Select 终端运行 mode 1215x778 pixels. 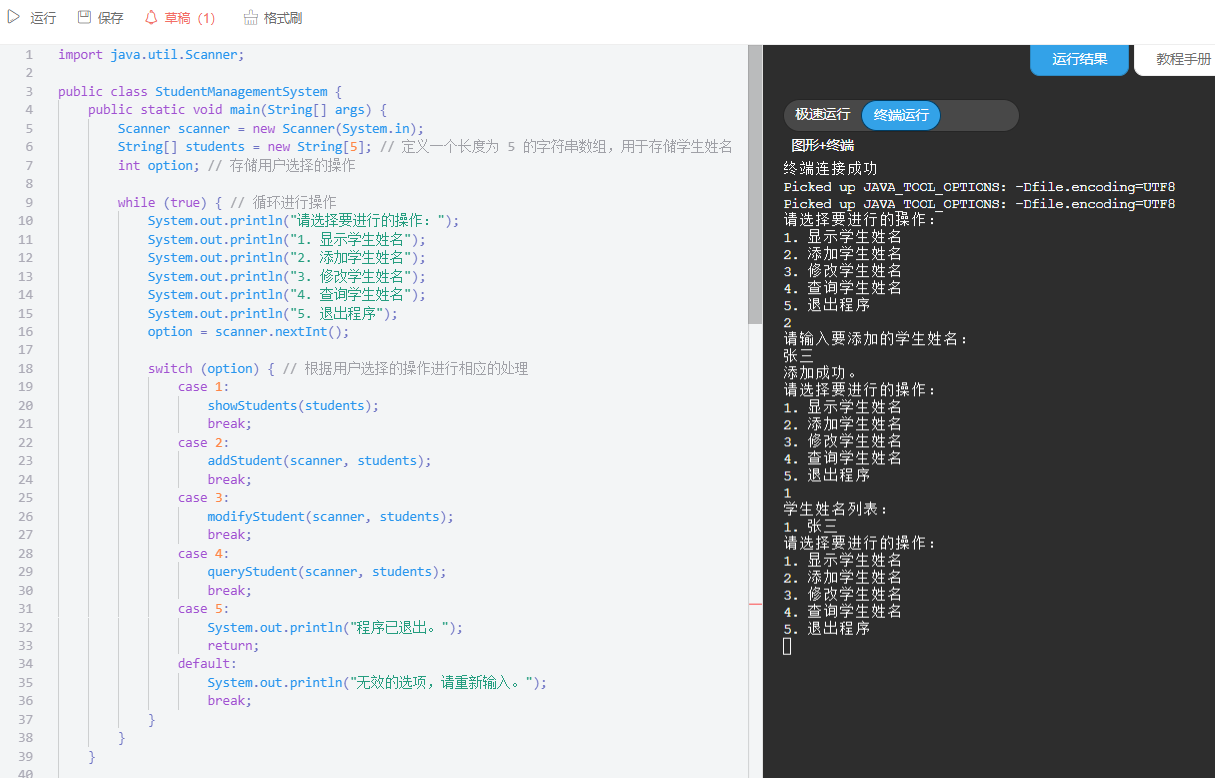[x=901, y=115]
